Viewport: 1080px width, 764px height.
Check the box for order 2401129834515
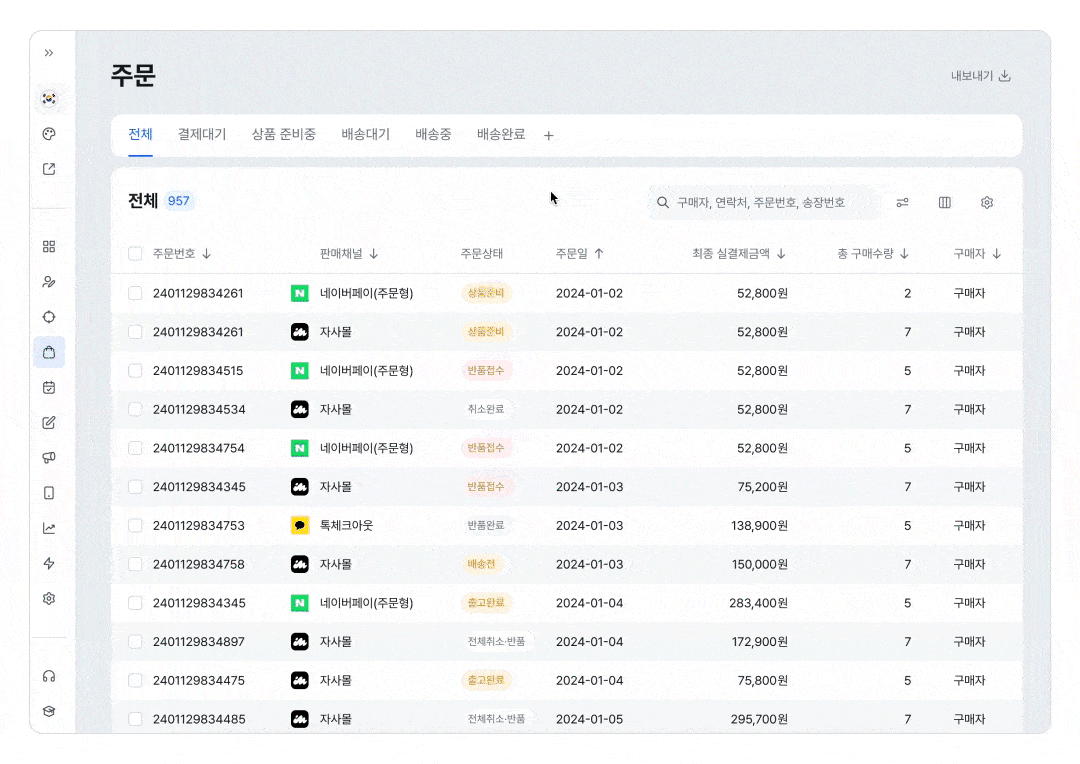pos(135,371)
